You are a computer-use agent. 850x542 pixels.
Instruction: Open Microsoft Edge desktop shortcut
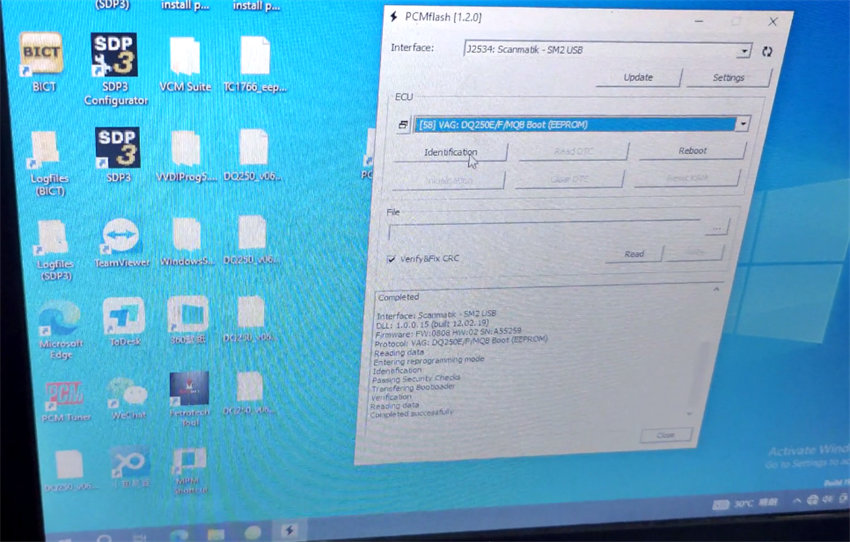[x=57, y=320]
